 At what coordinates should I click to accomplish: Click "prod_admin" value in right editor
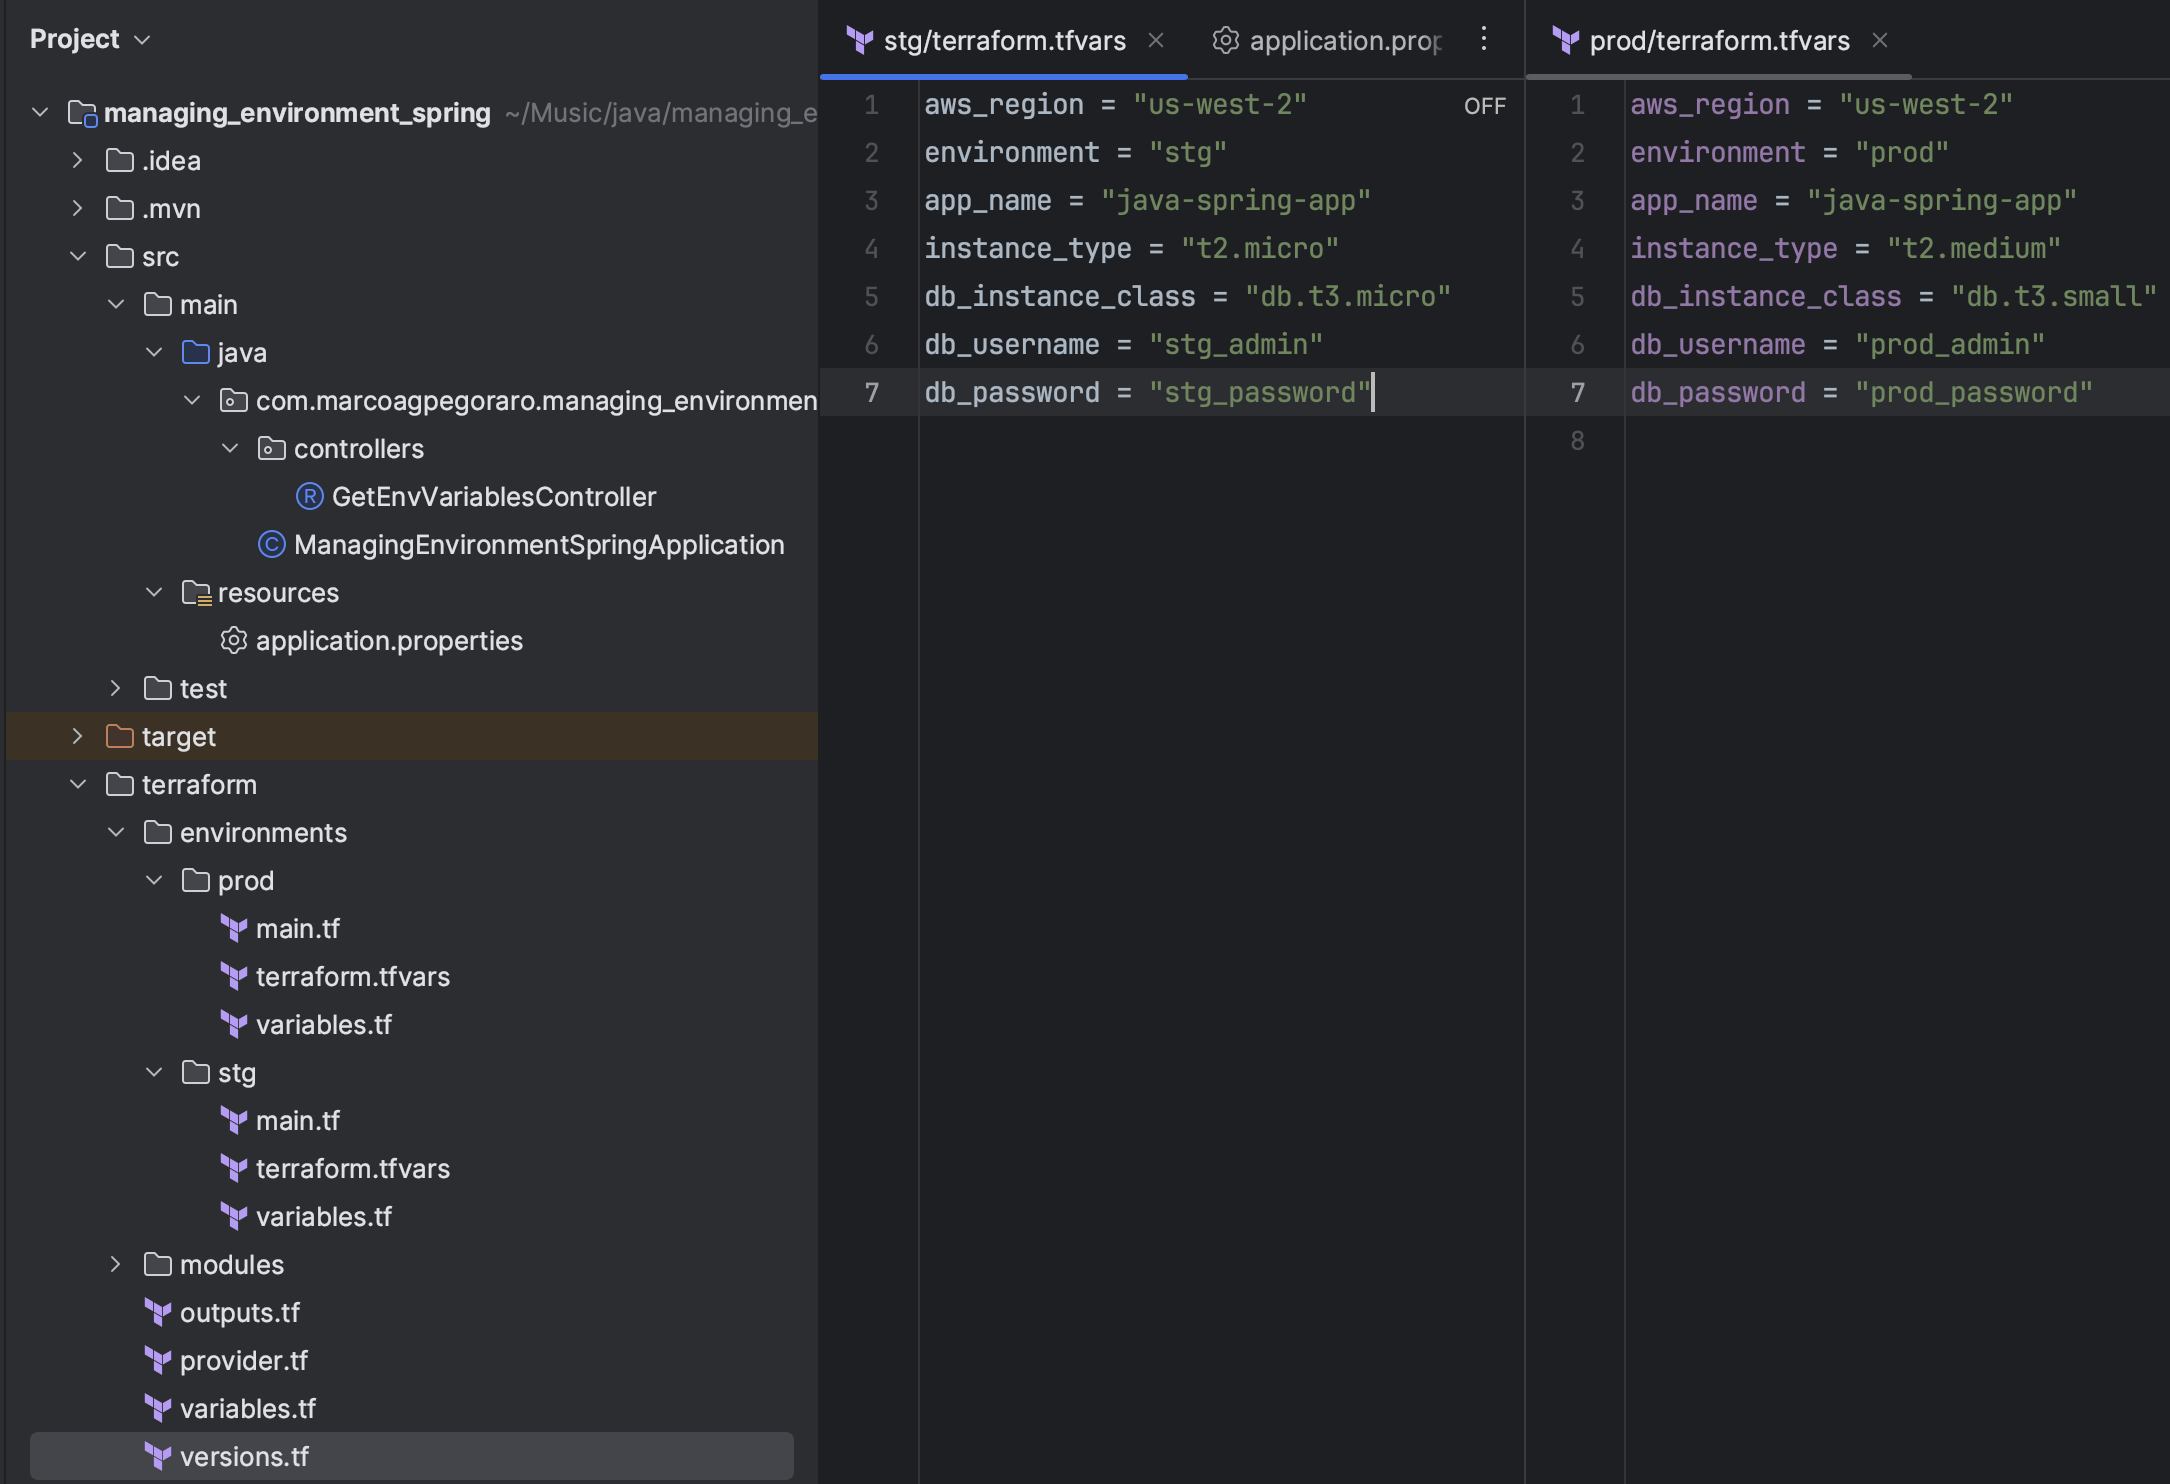[1950, 344]
